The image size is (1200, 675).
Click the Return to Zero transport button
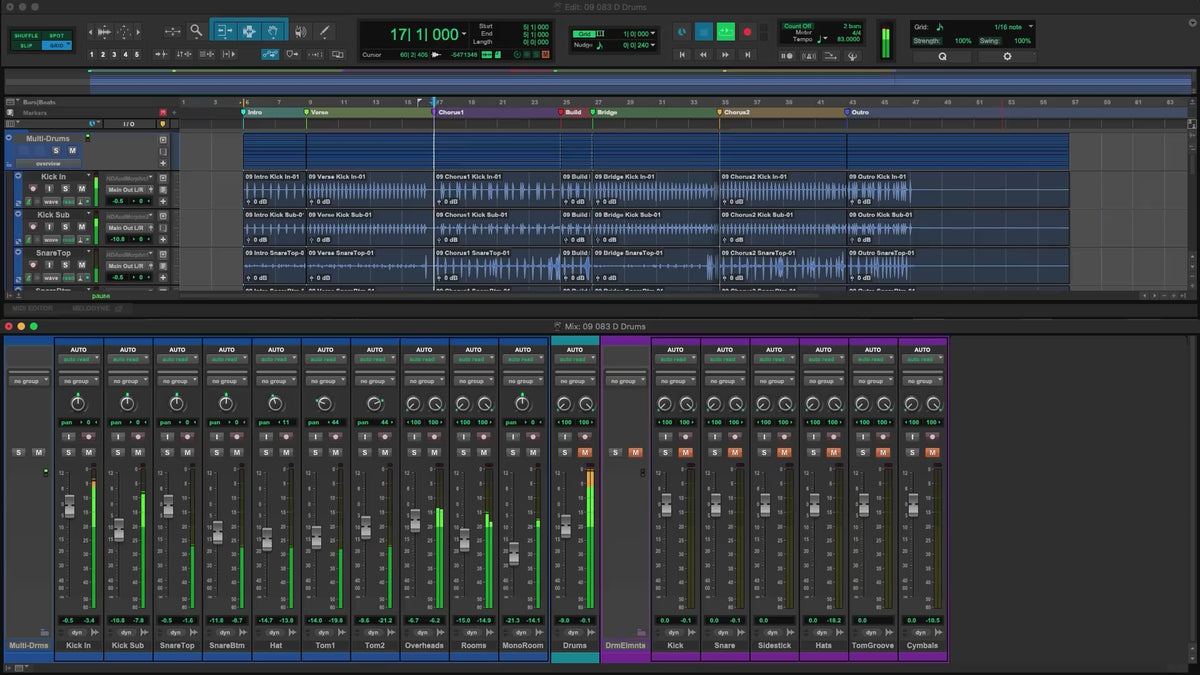[x=683, y=55]
